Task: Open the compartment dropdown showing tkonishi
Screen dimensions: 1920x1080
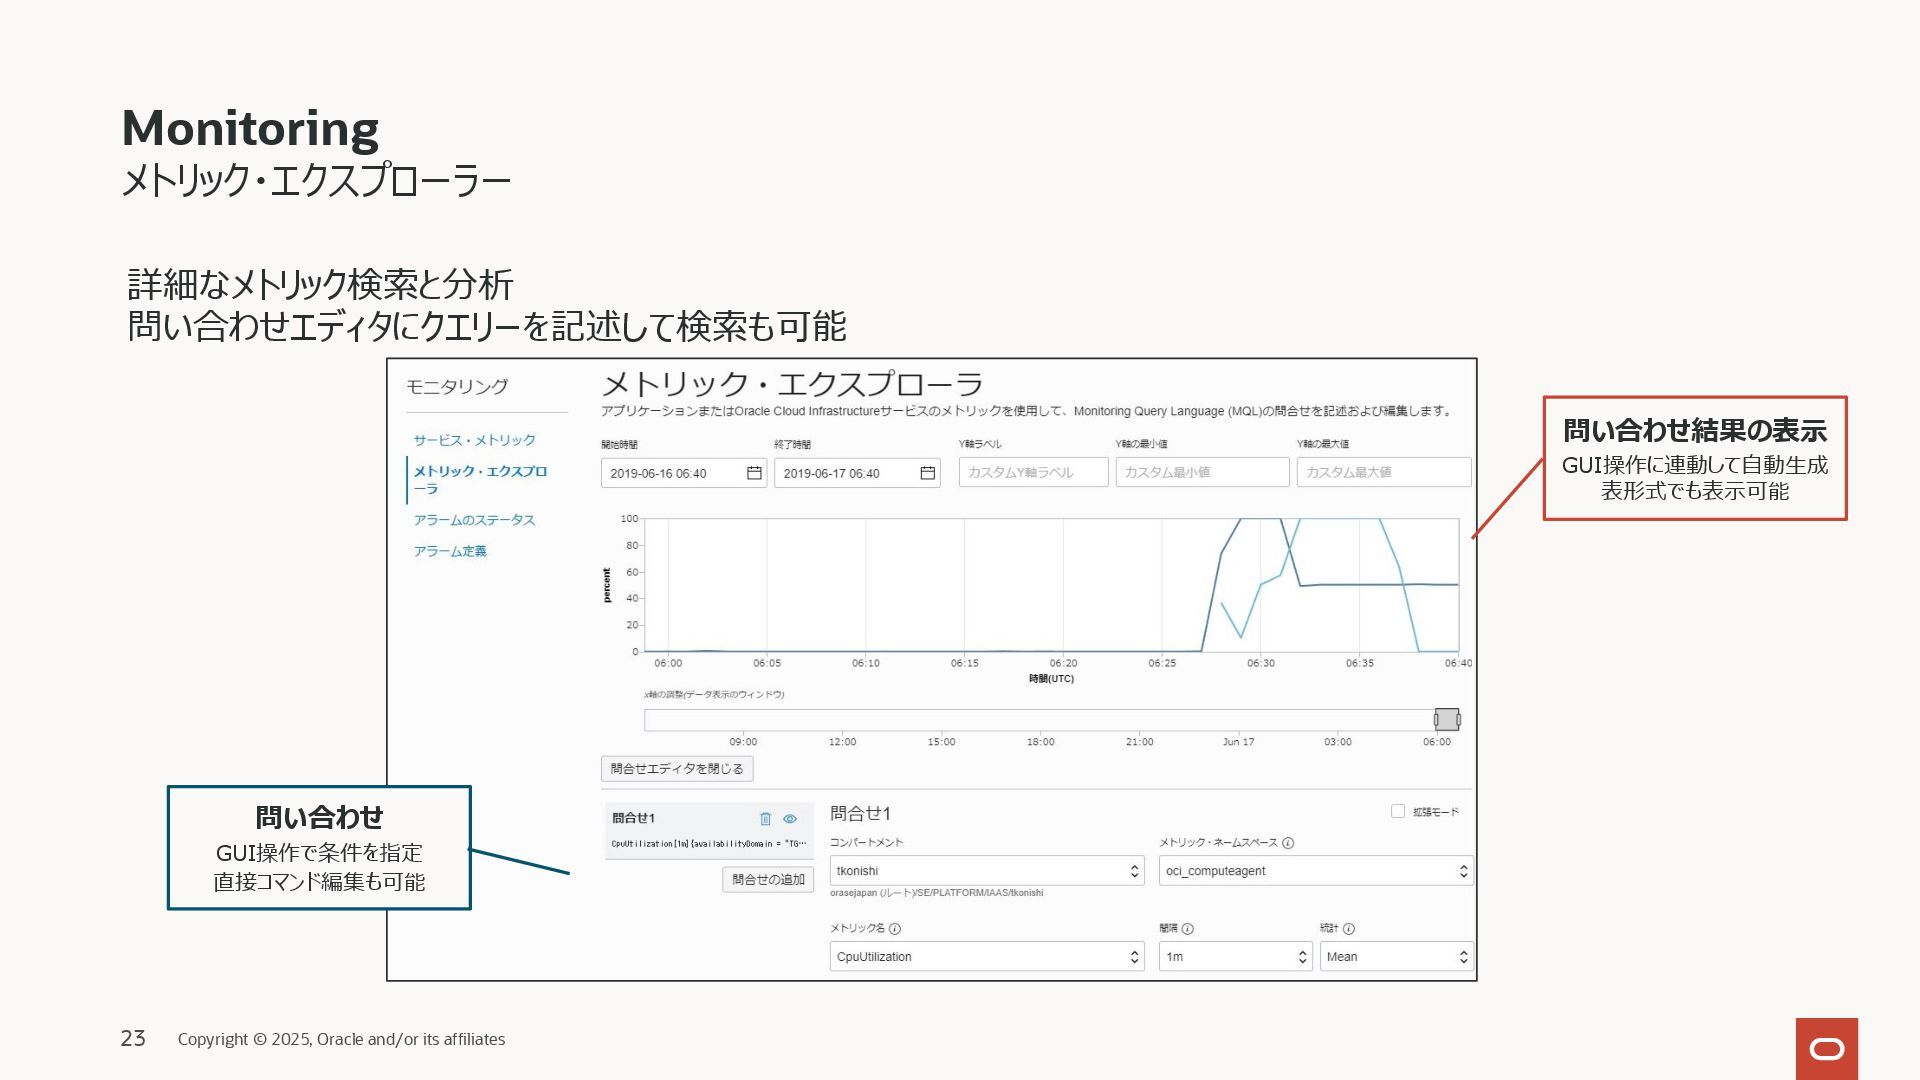Action: point(987,871)
